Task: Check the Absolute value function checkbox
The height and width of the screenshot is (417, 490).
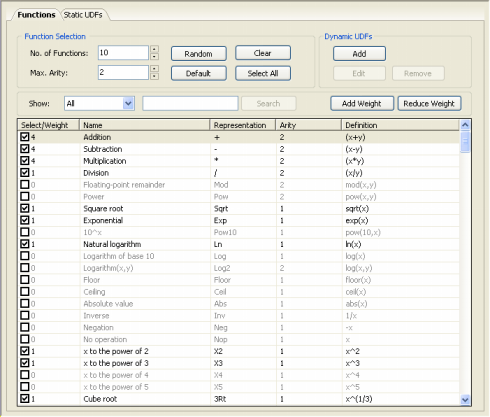Action: (x=25, y=303)
